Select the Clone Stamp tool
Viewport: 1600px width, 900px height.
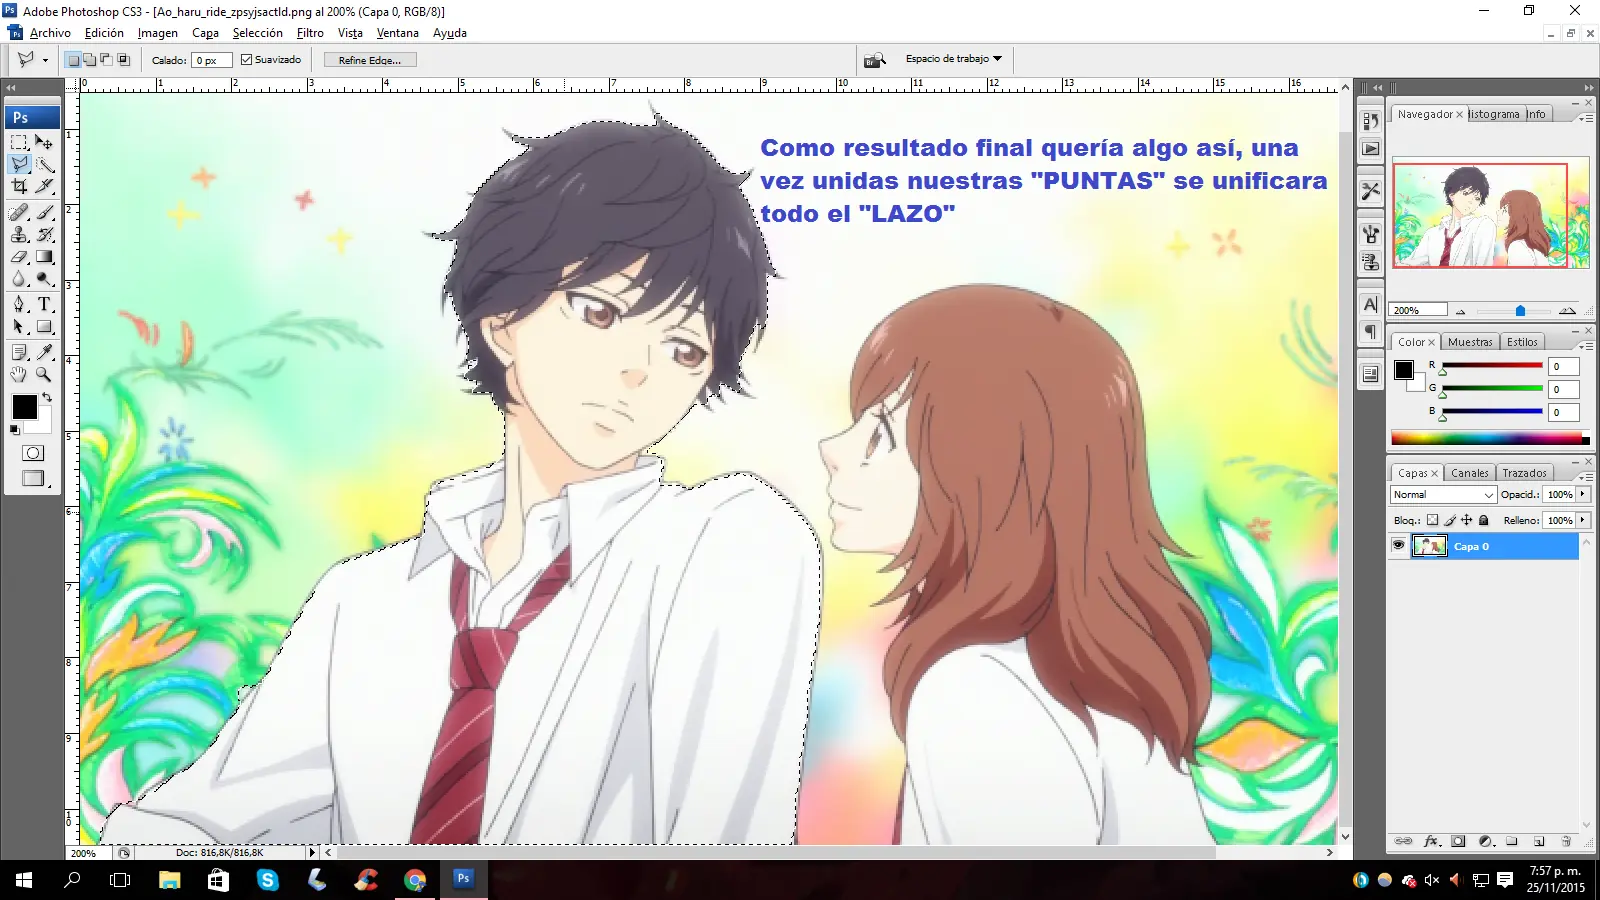pos(19,234)
